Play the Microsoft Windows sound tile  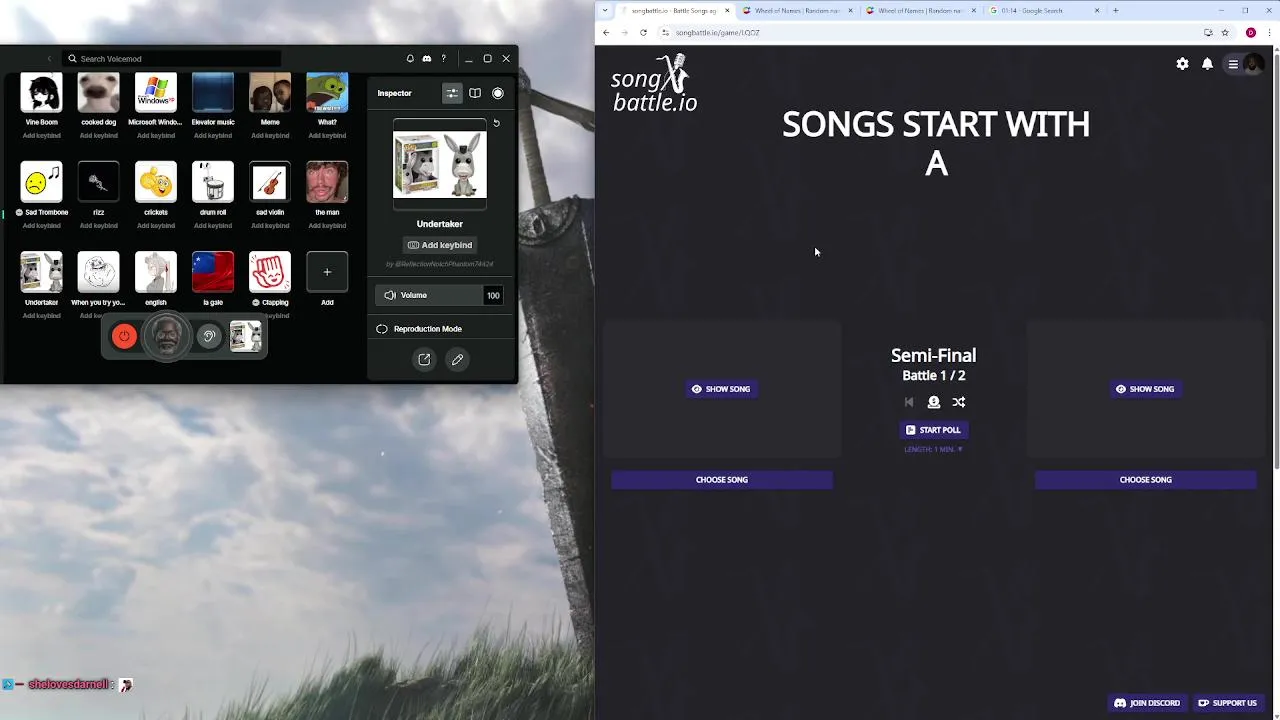[155, 93]
